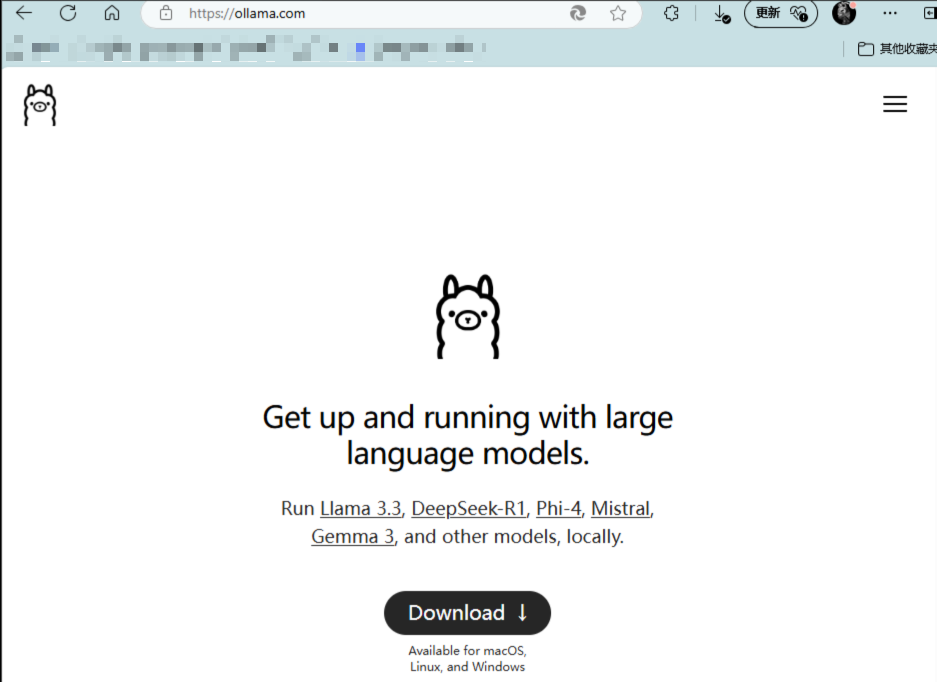
Task: Reload the page with the refresh icon
Action: (x=67, y=13)
